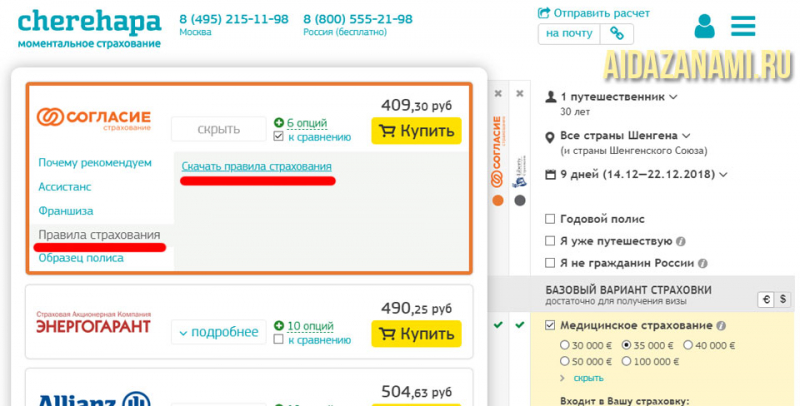This screenshot has height=406, width=800.
Task: Click Скачать правила страхования link
Action: click(x=257, y=165)
